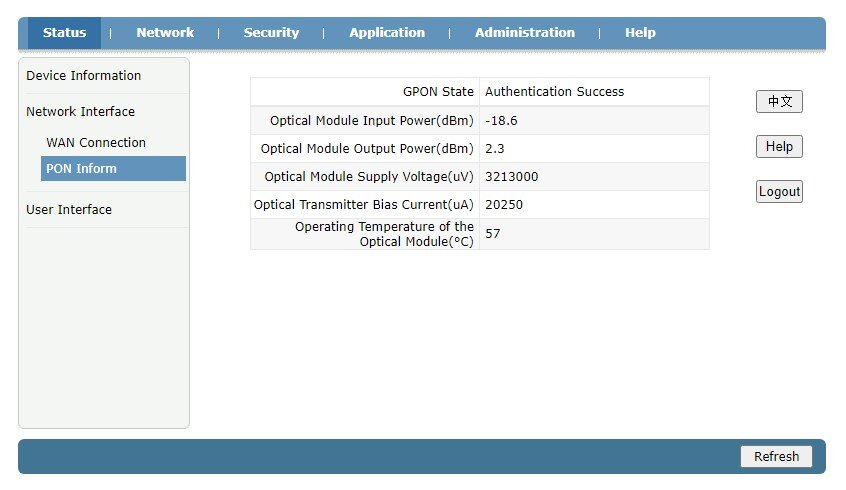The image size is (846, 490).
Task: Expand Network Interface in the sidebar
Action: [80, 112]
